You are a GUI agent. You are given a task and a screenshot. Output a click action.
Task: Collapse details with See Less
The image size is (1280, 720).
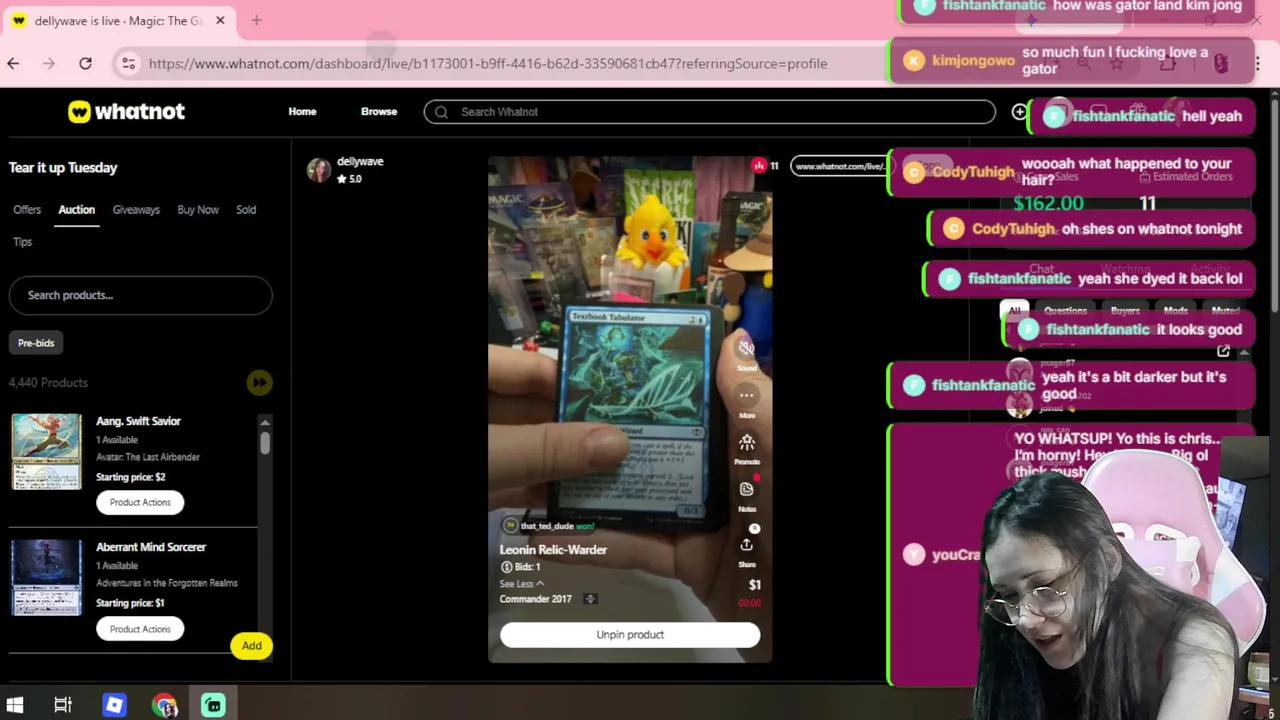pos(522,583)
